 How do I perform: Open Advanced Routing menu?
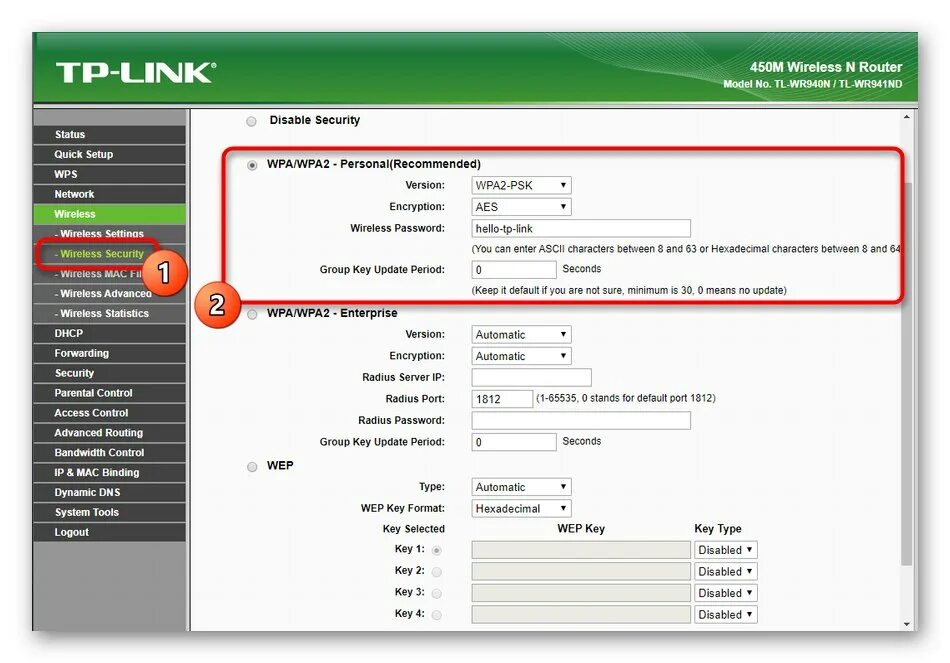pos(110,433)
